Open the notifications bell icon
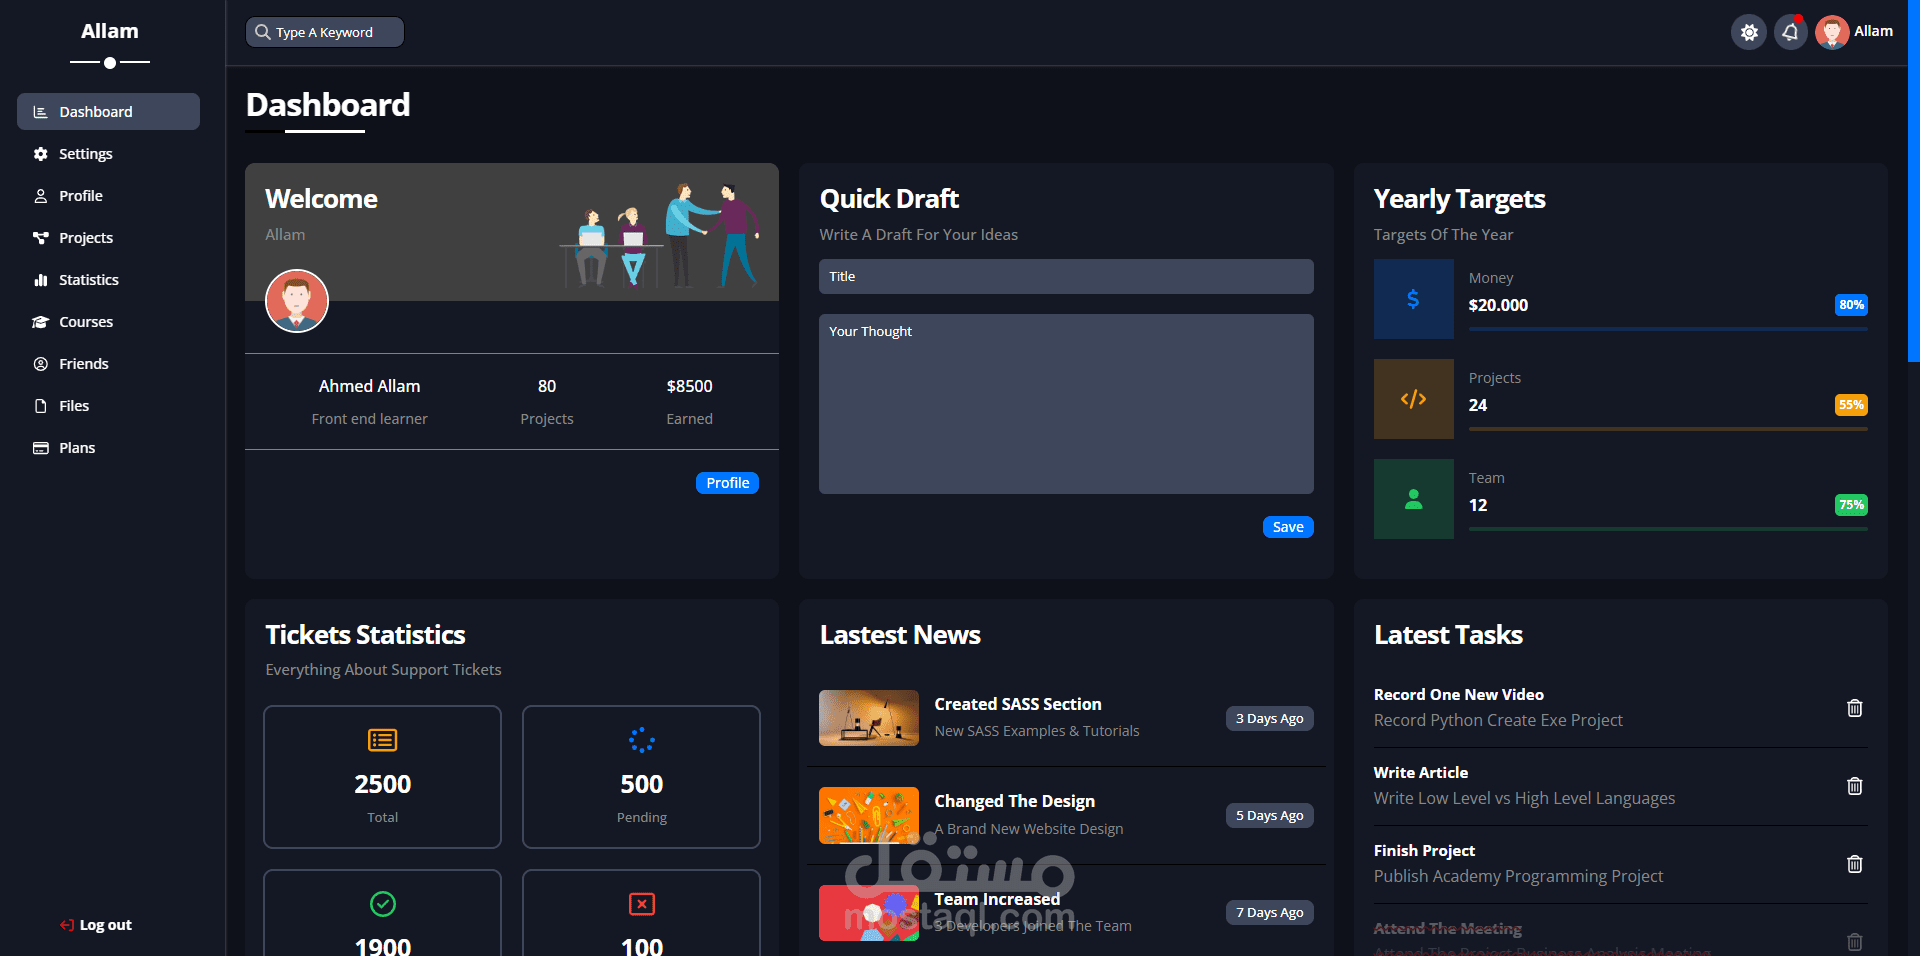Image resolution: width=1920 pixels, height=956 pixels. click(x=1791, y=32)
